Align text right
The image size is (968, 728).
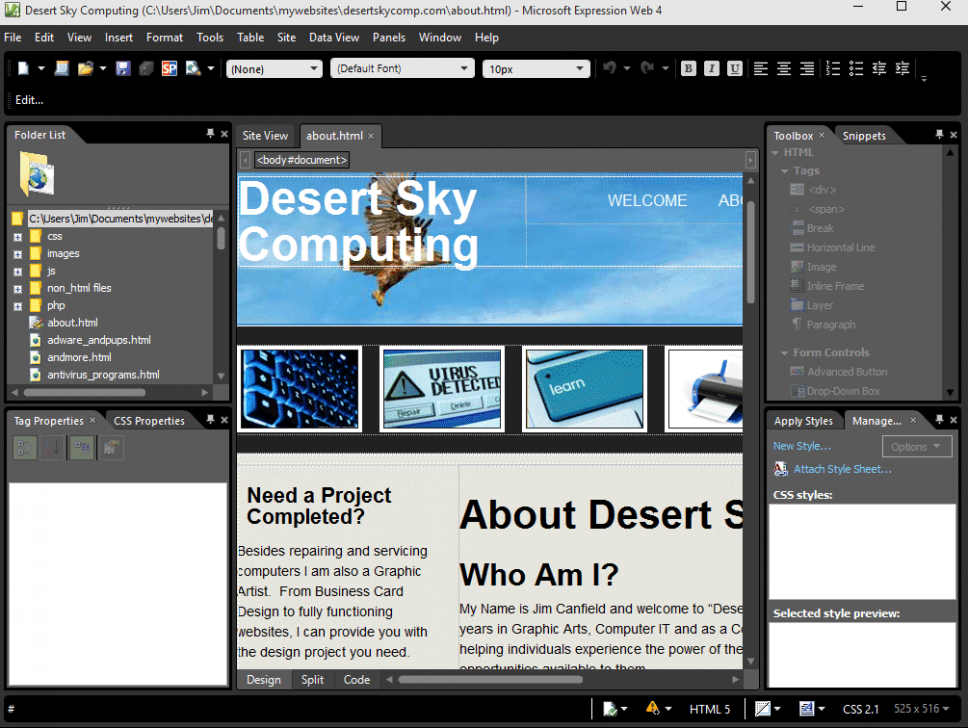click(807, 69)
